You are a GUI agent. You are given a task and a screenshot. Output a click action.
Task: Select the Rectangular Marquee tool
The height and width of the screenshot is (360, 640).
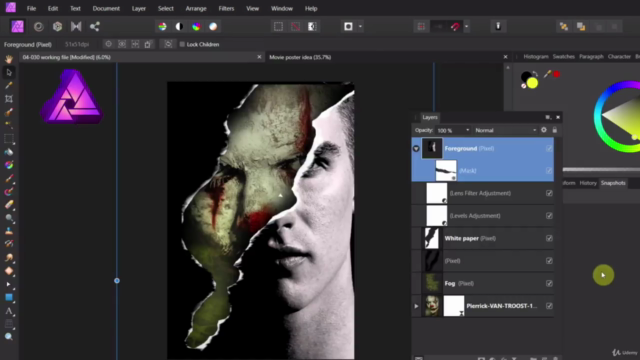9,138
